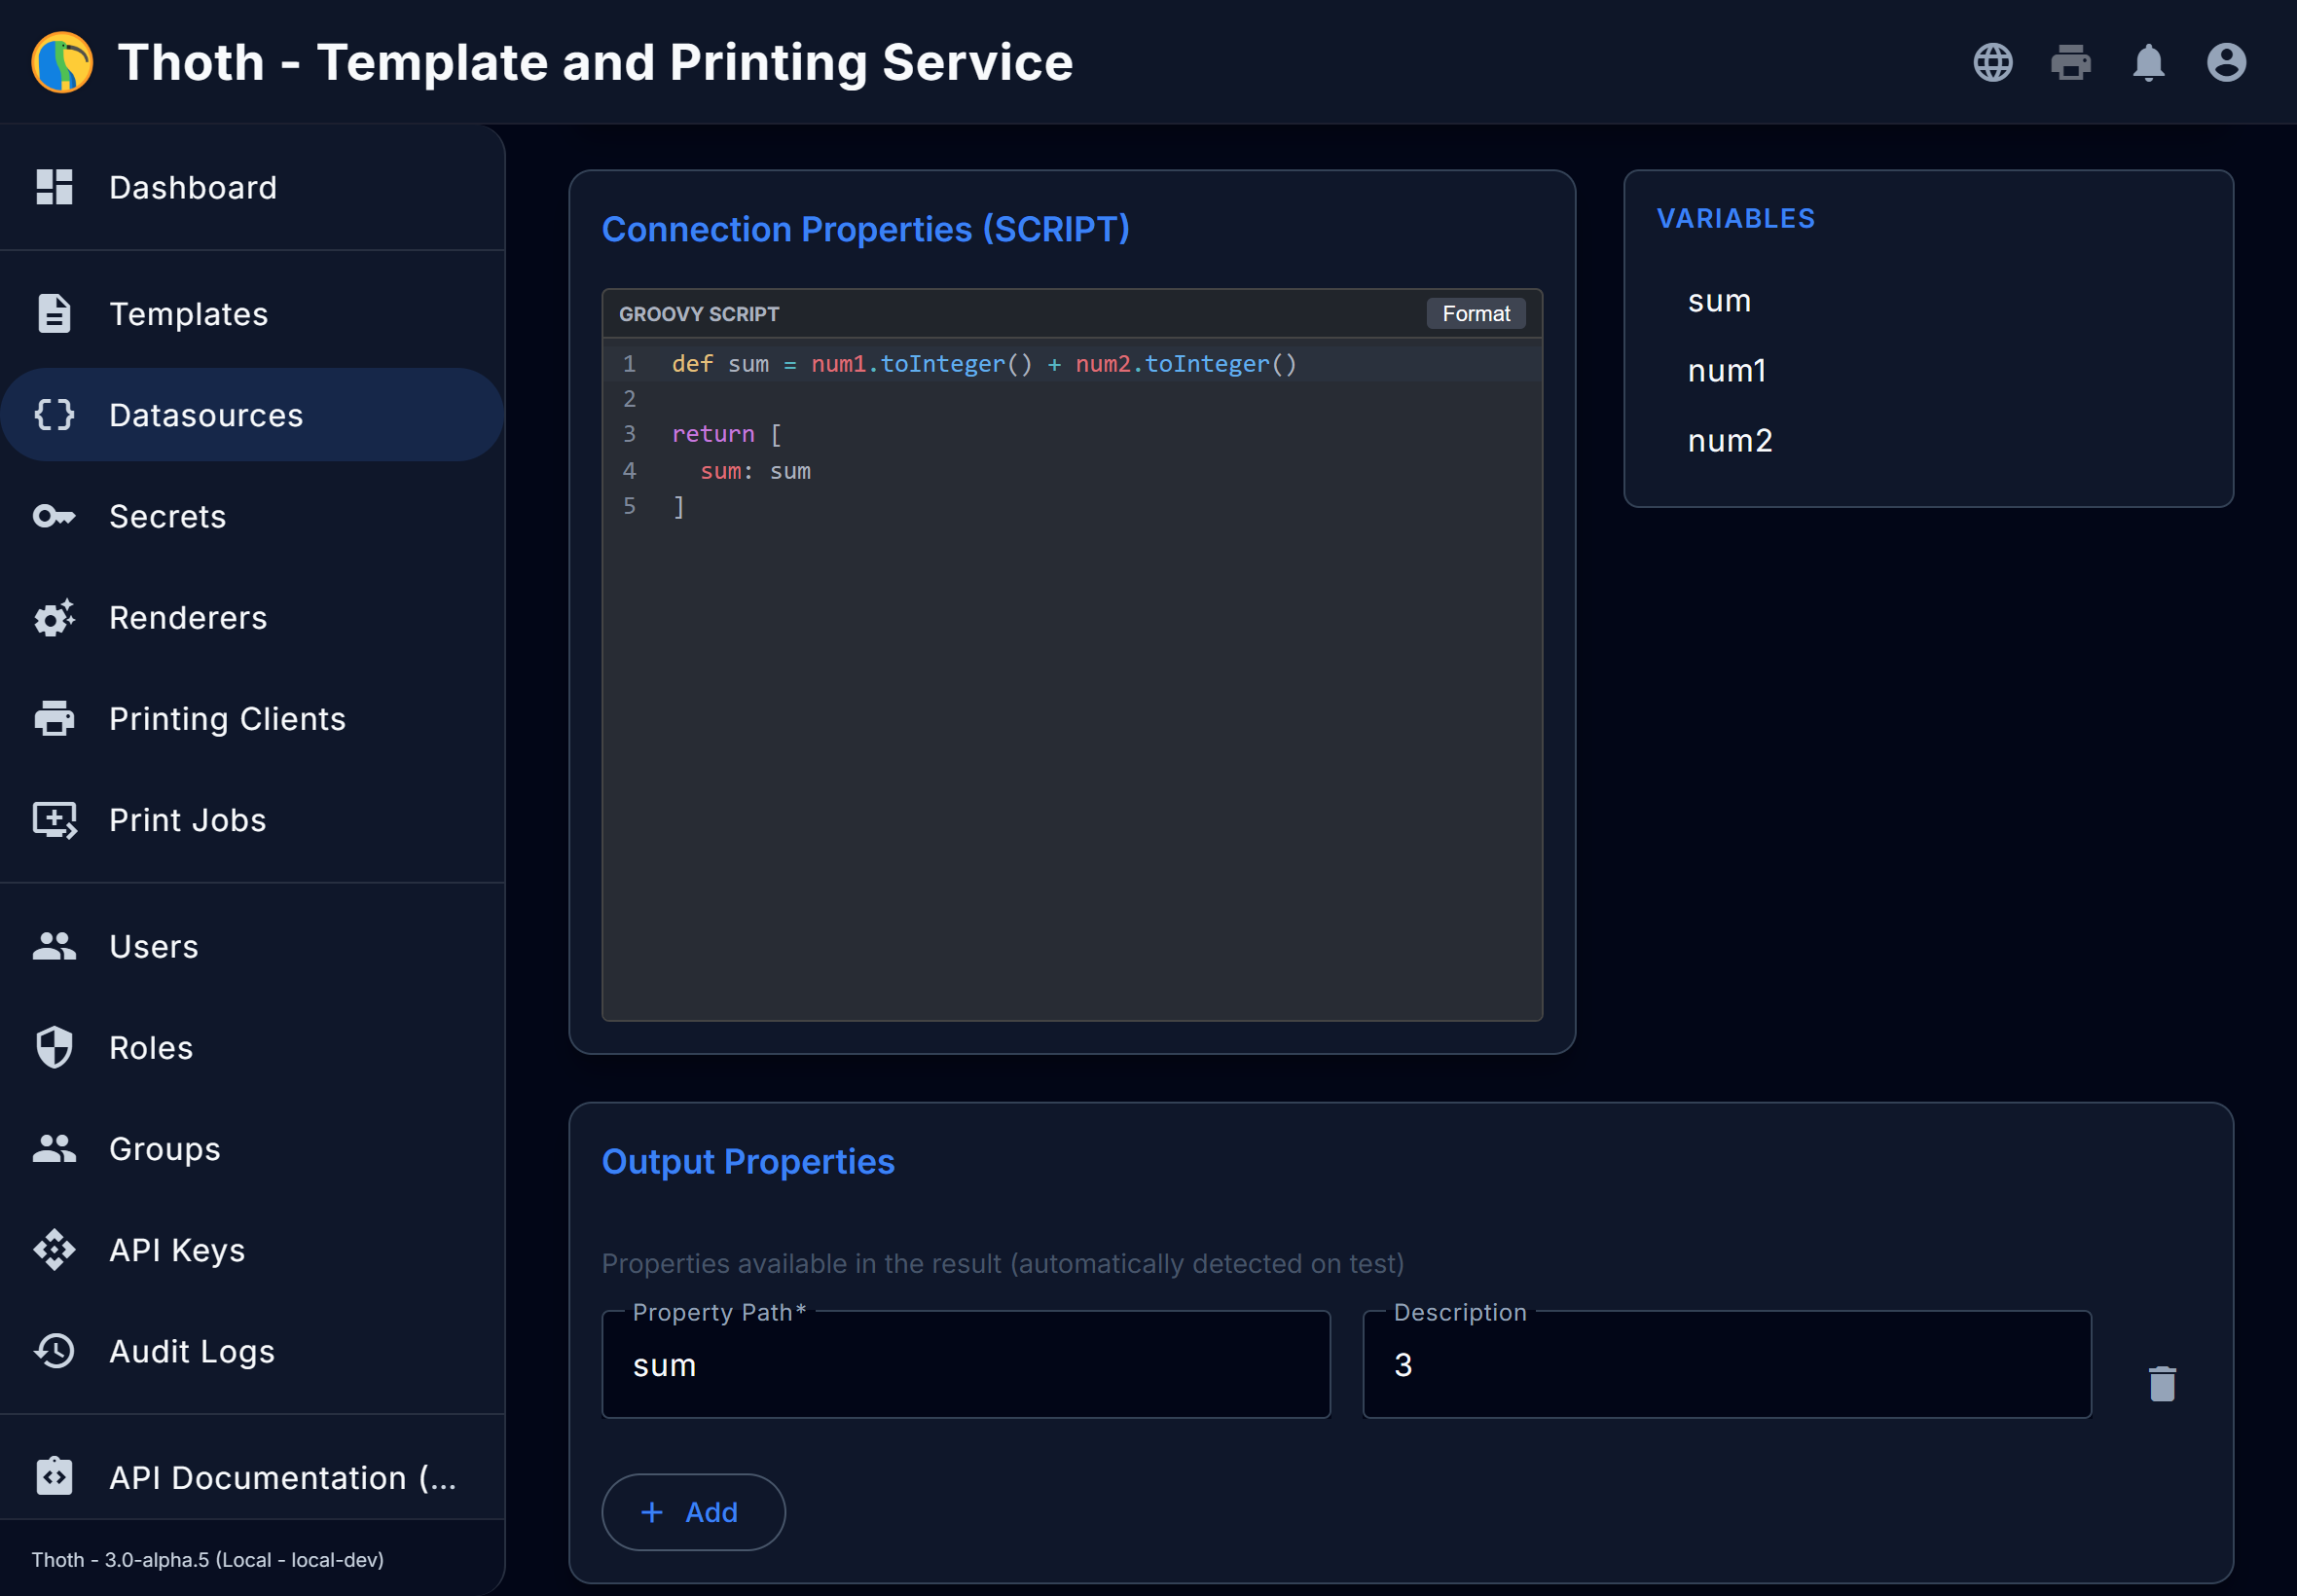
Task: Add a new output property
Action: [693, 1511]
